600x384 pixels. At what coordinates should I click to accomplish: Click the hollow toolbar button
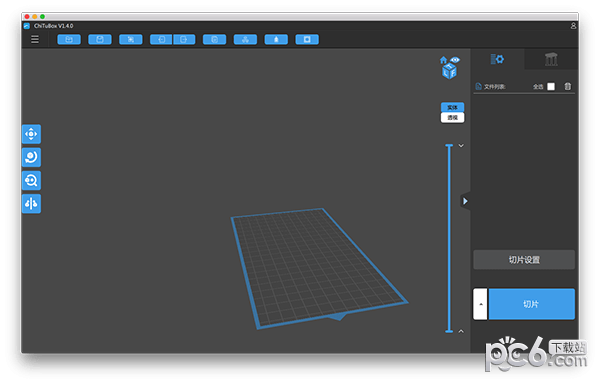point(276,39)
